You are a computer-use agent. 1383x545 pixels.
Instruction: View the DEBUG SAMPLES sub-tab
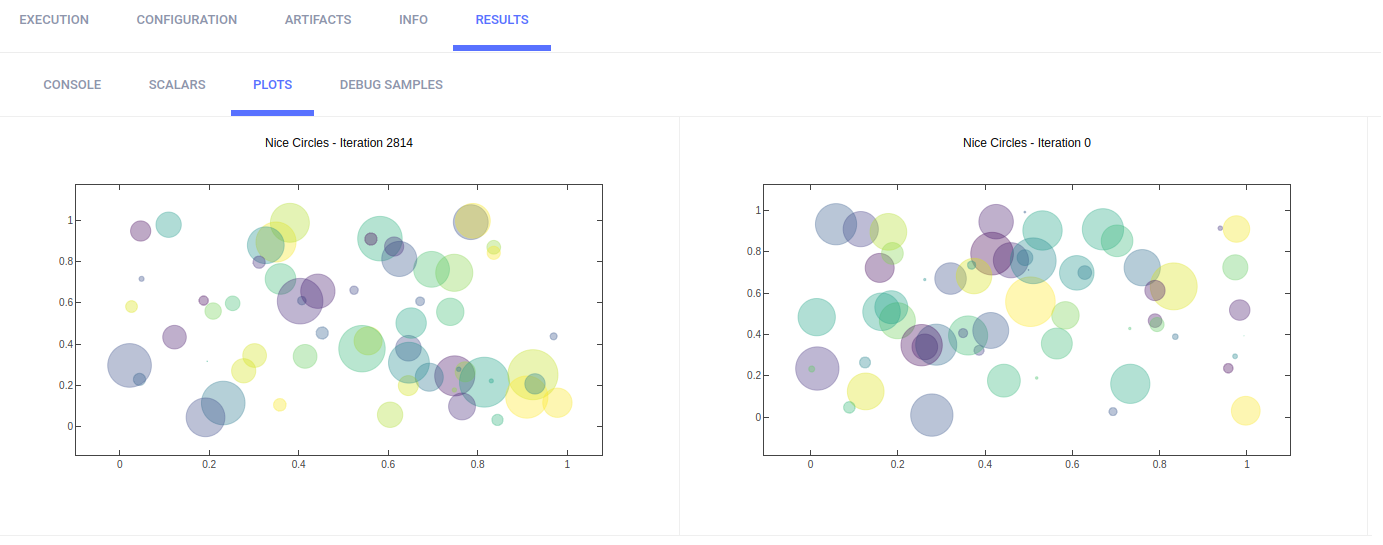pyautogui.click(x=391, y=85)
